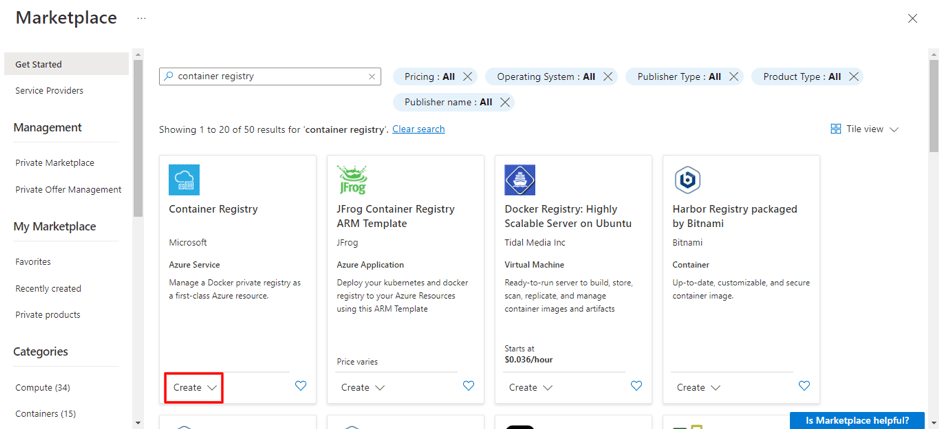
Task: Open JFrog Container Registry ARM Template title
Action: [x=396, y=216]
